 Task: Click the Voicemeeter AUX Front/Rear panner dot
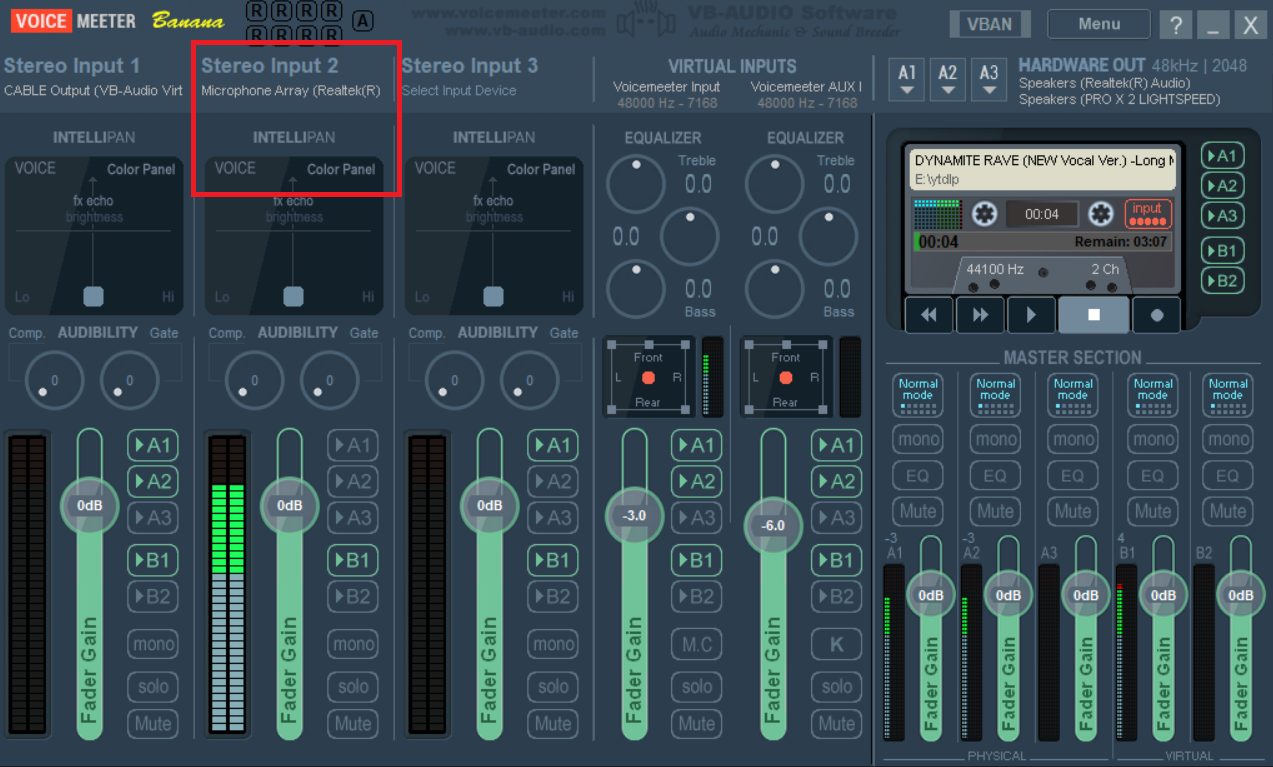pyautogui.click(x=786, y=377)
